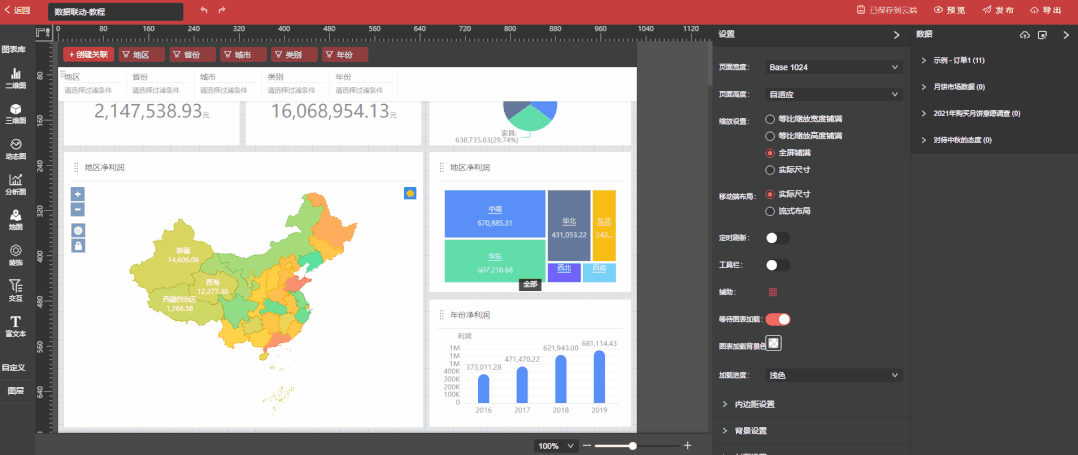
Task: Open the 分析图 chart category
Action: pyautogui.click(x=15, y=184)
